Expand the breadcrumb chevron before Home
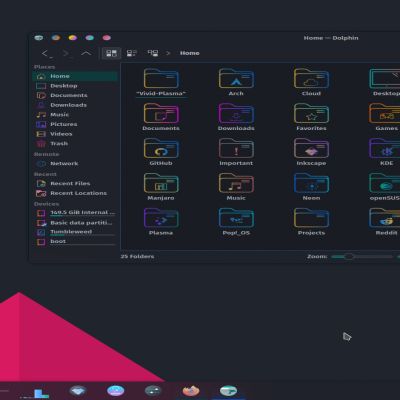400x400 pixels. pos(168,53)
